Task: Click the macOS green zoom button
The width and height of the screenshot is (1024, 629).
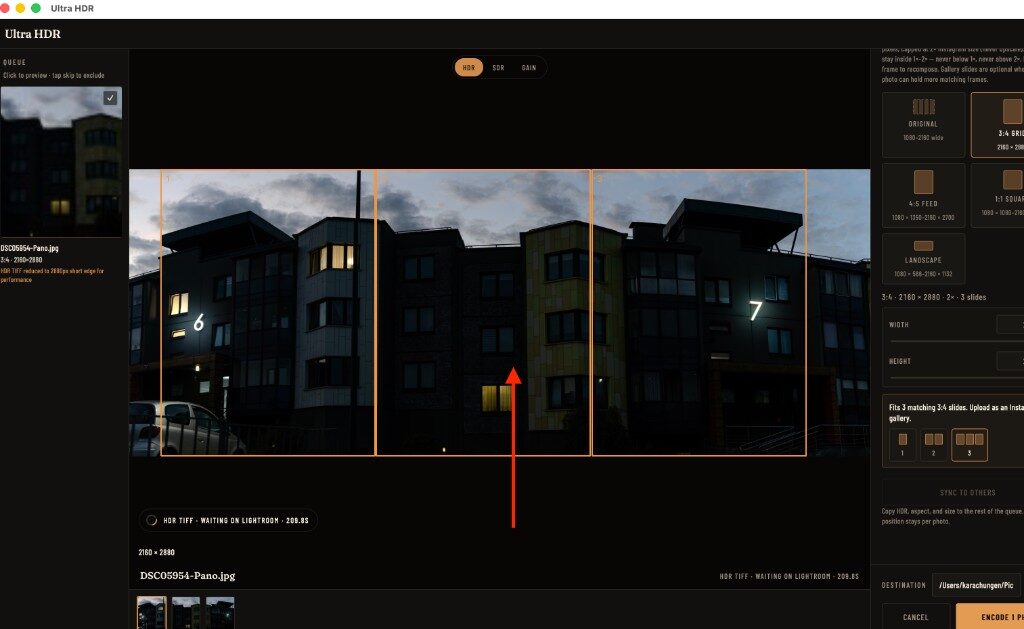Action: pos(36,8)
